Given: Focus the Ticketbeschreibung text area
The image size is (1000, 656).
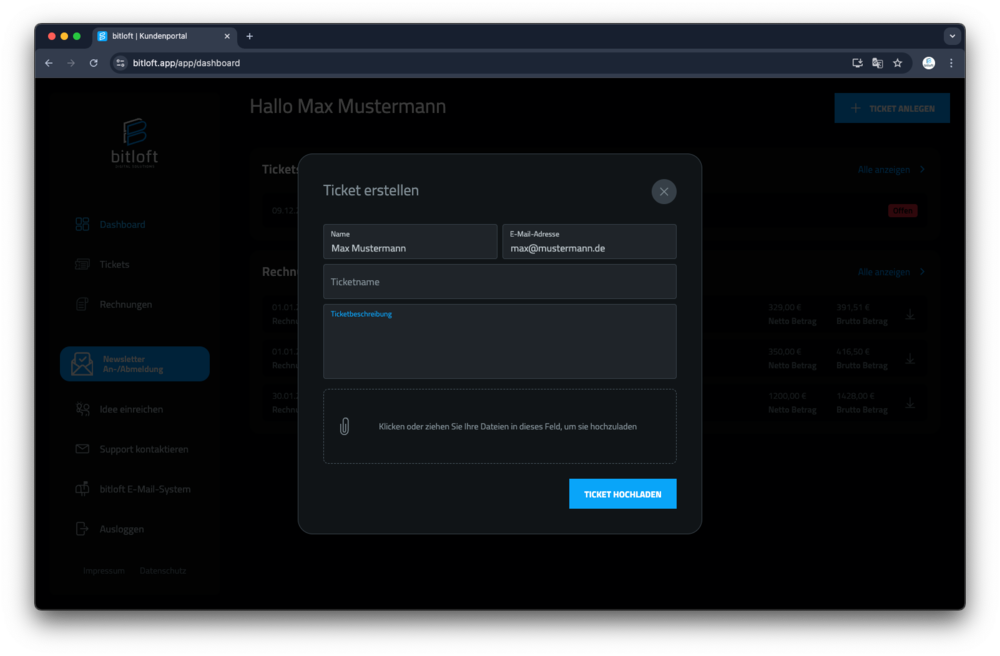Looking at the screenshot, I should (x=499, y=341).
